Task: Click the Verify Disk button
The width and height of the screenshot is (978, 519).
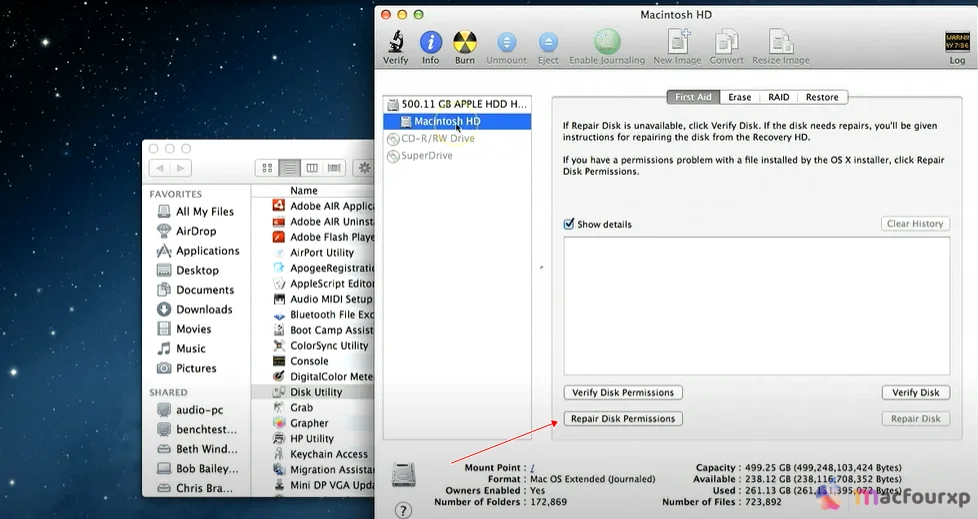Action: tap(916, 392)
